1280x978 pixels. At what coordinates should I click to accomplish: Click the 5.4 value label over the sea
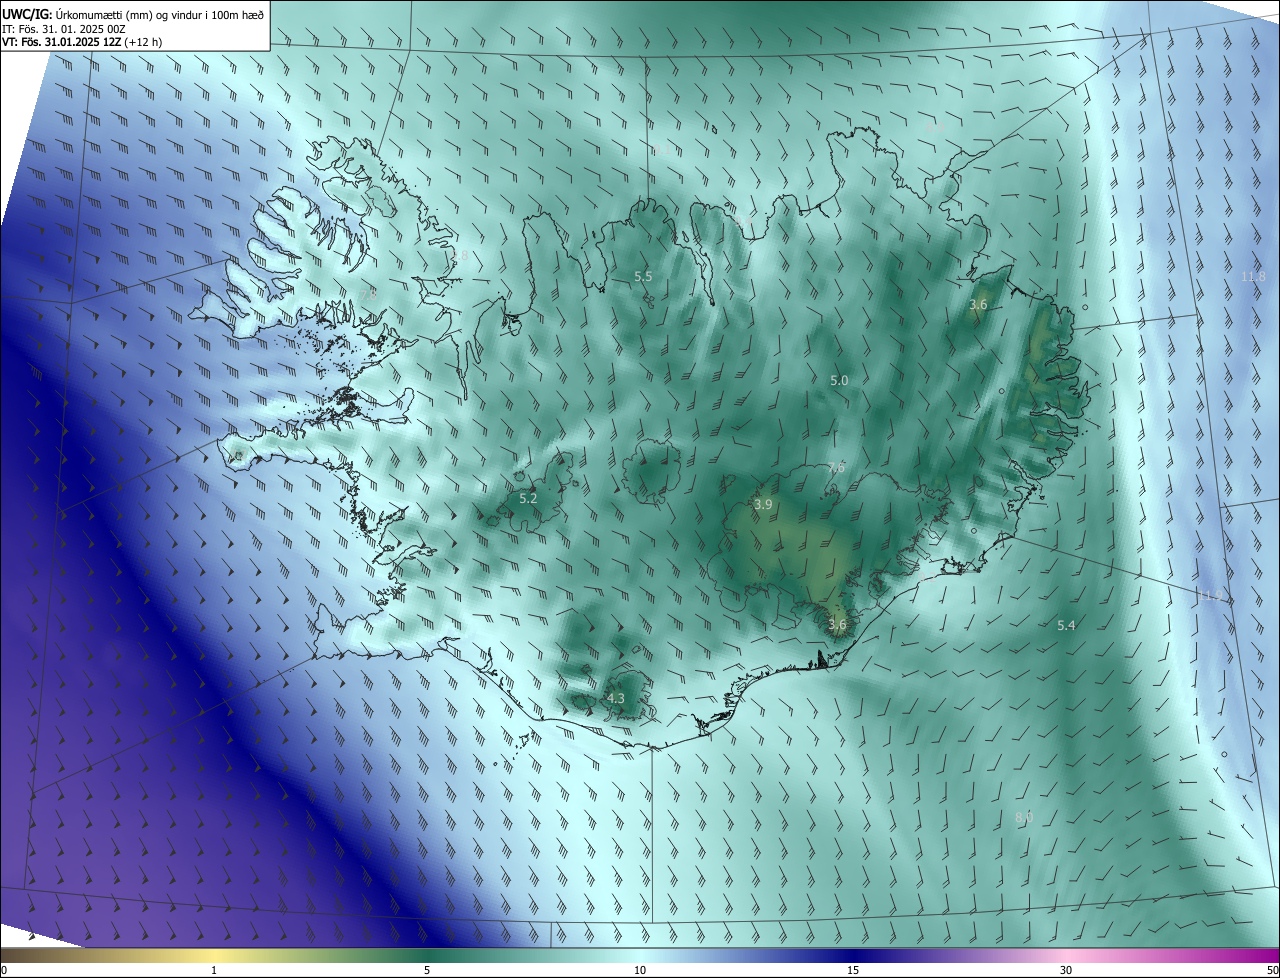pos(1066,625)
